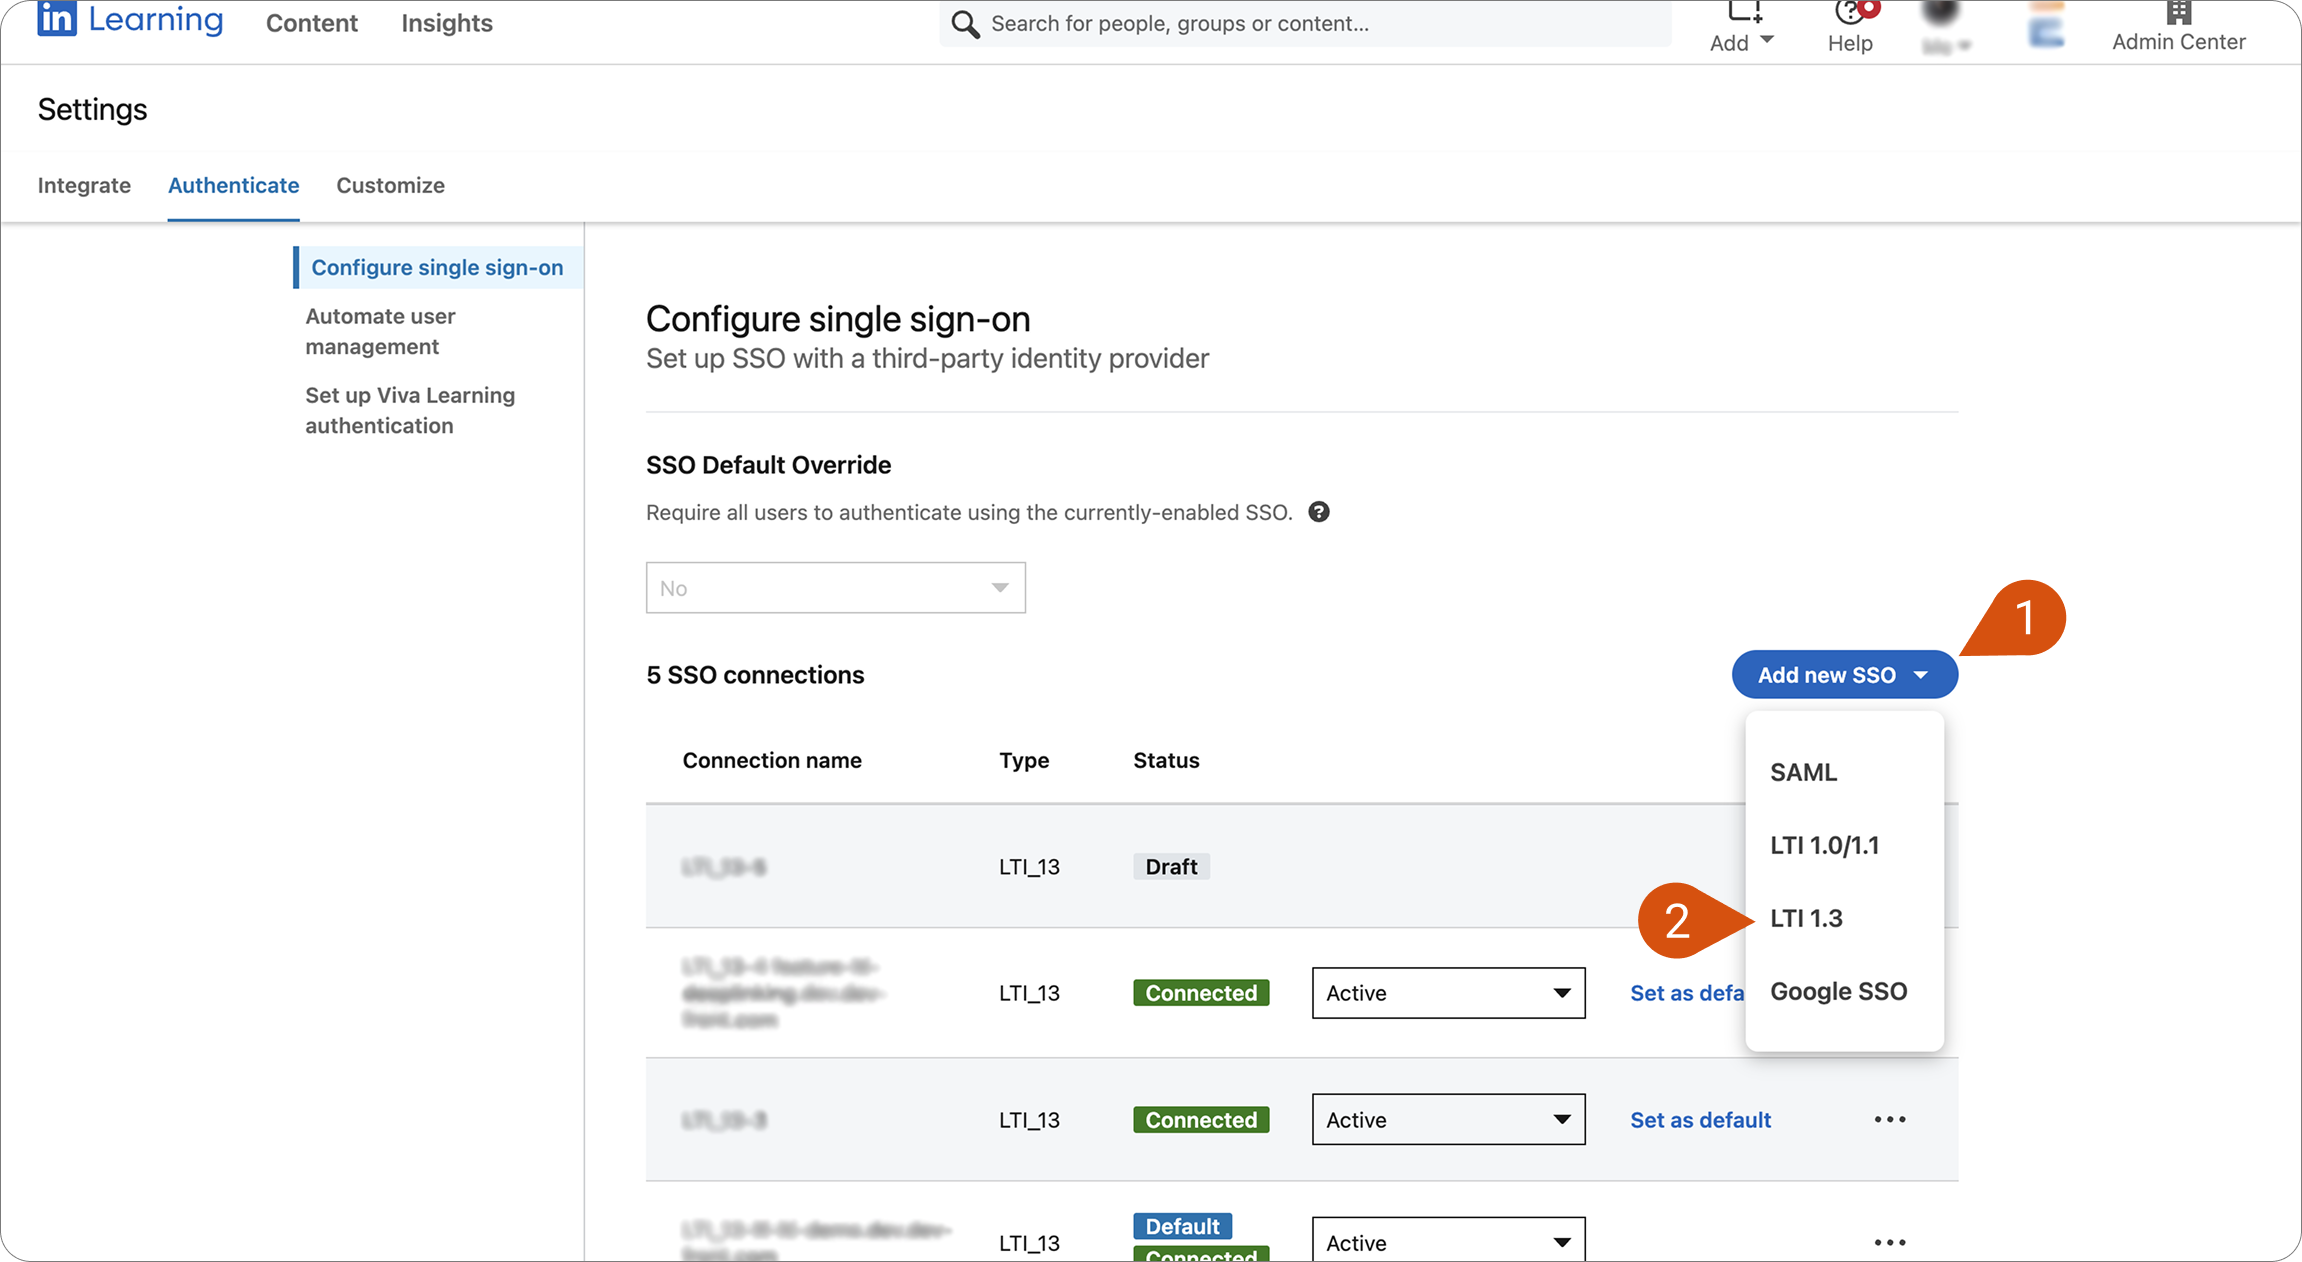The image size is (2302, 1262).
Task: Click LTI_13 type in the Draft row
Action: point(1029,866)
